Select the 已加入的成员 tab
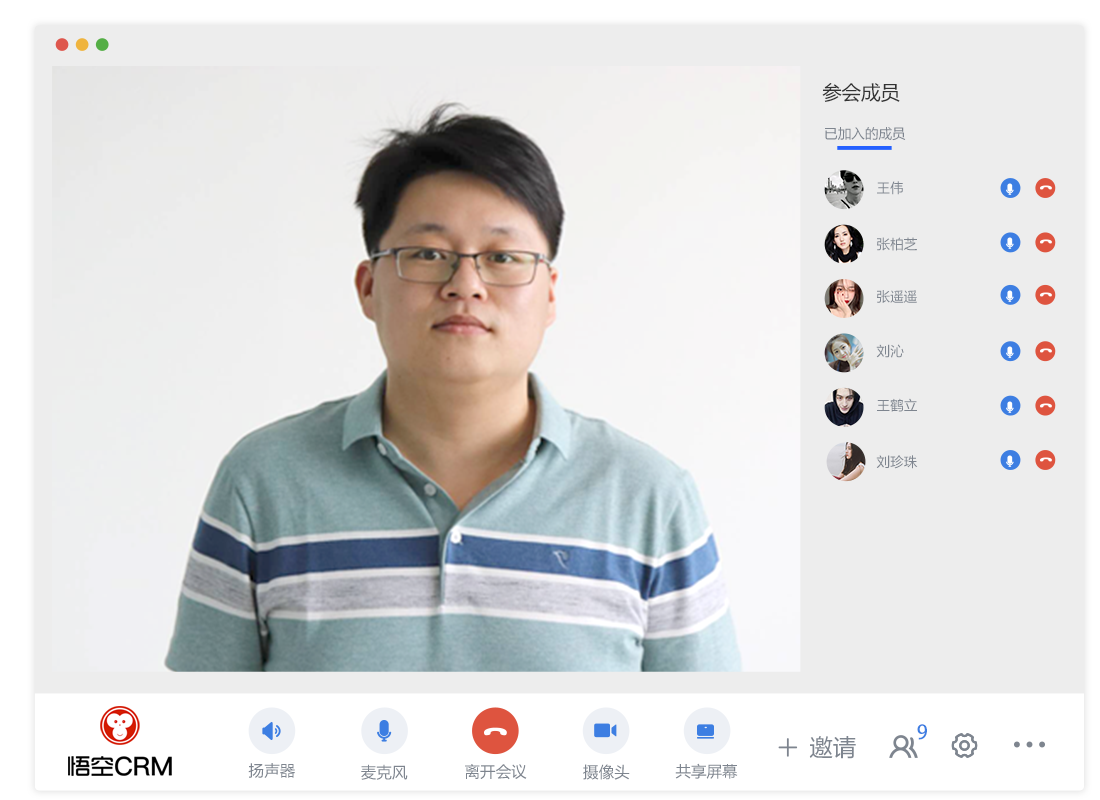 [x=864, y=134]
